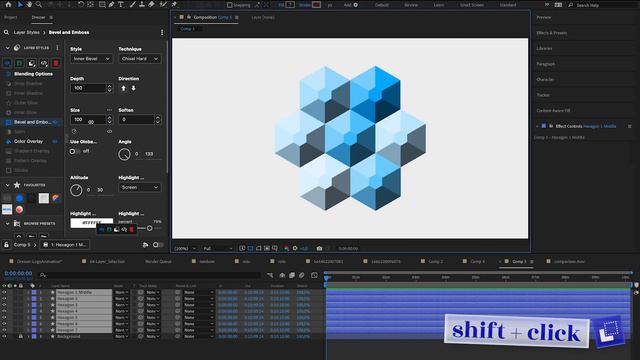Image resolution: width=640 pixels, height=360 pixels.
Task: Click the Angle dial control
Action: pyautogui.click(x=124, y=154)
